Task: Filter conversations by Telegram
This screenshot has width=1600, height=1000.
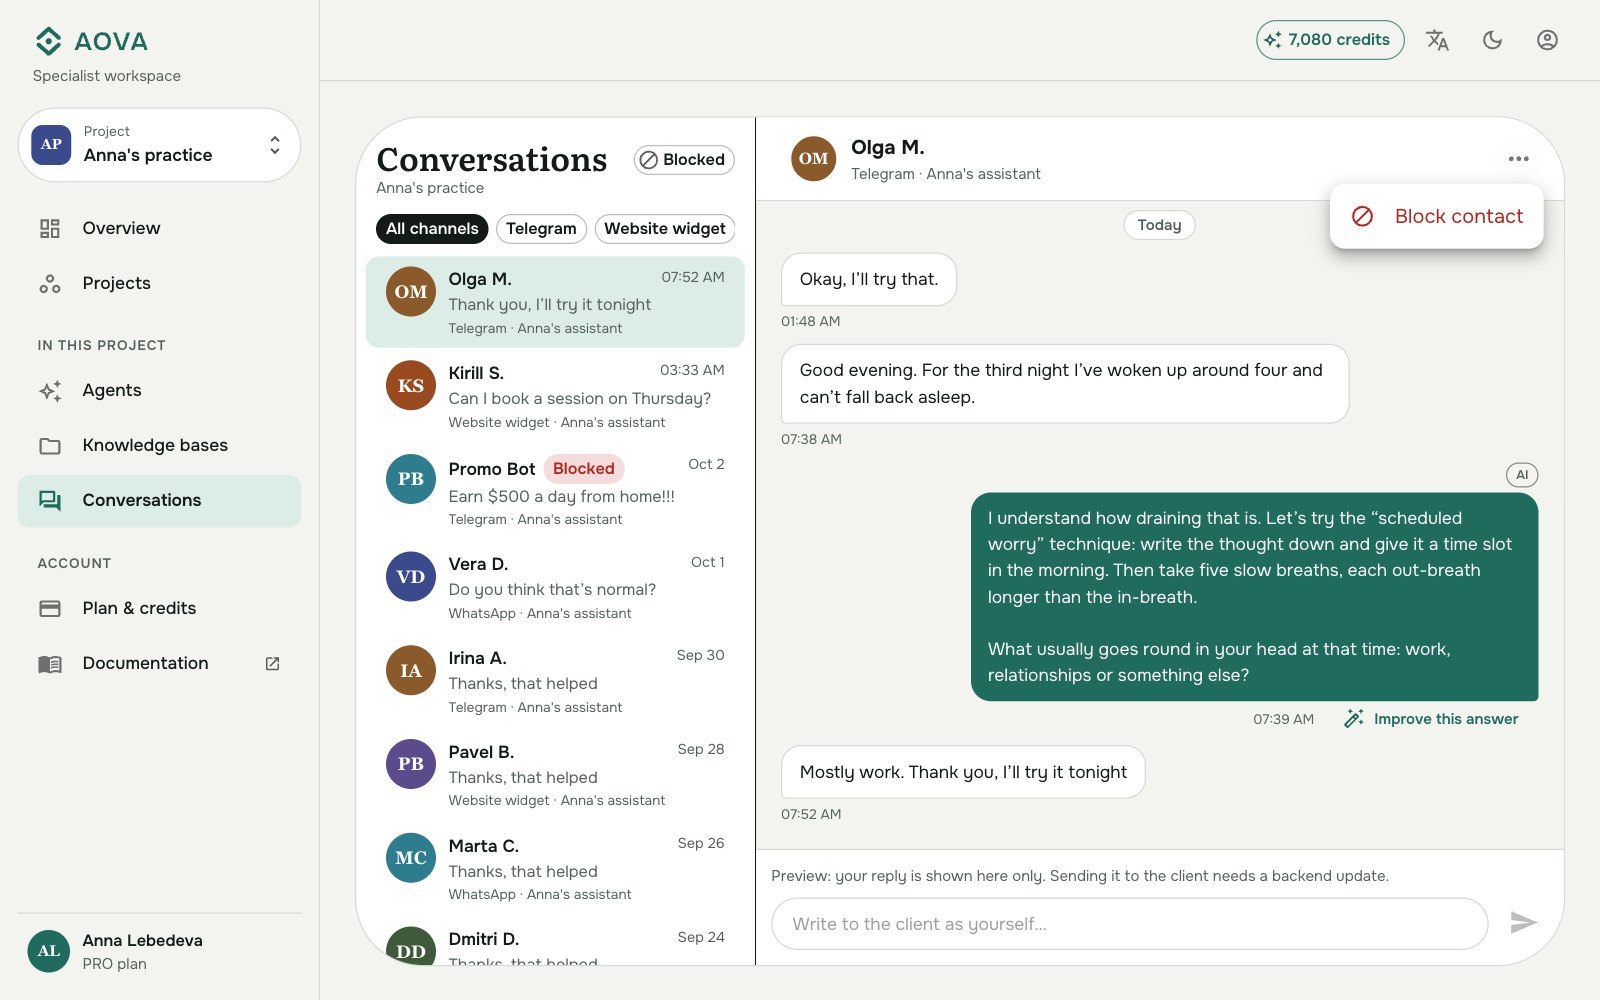Action: 541,229
